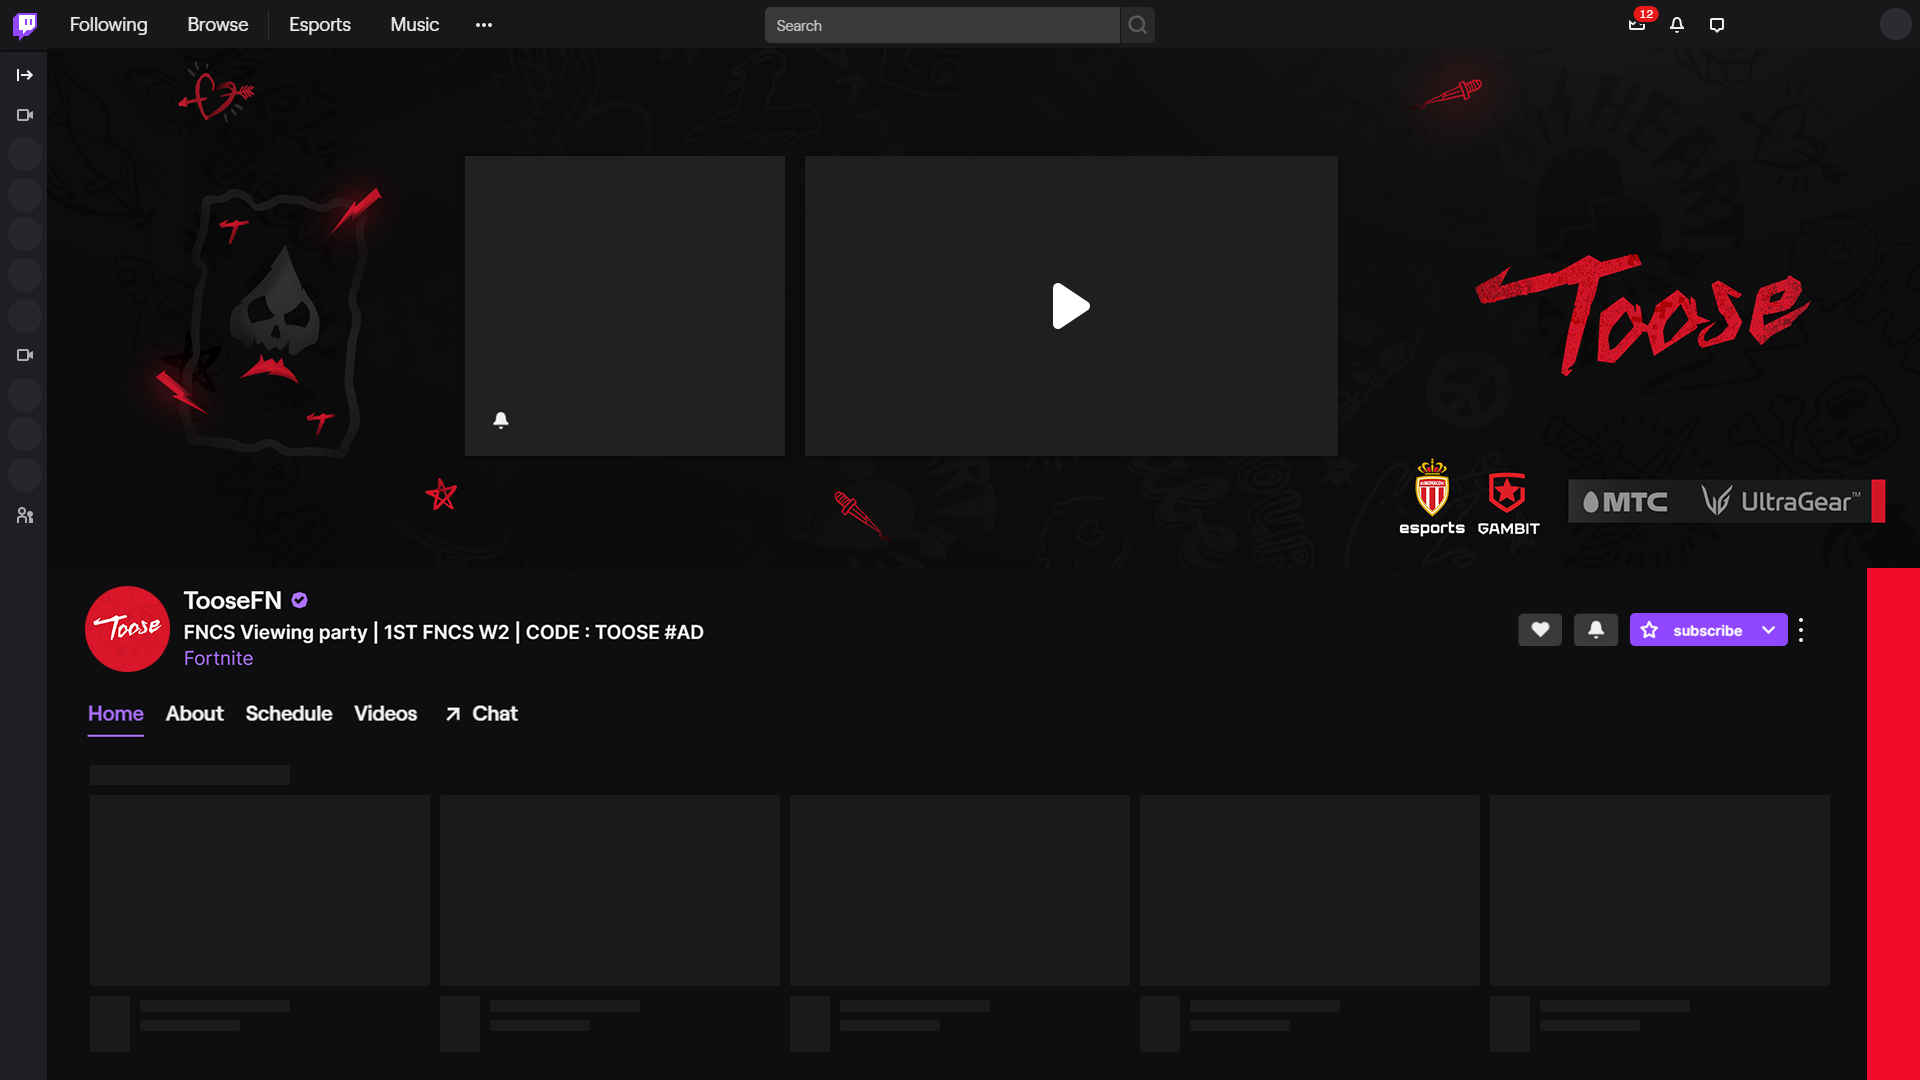Expand the subscribe dropdown chevron
The image size is (1920, 1080).
coord(1769,630)
